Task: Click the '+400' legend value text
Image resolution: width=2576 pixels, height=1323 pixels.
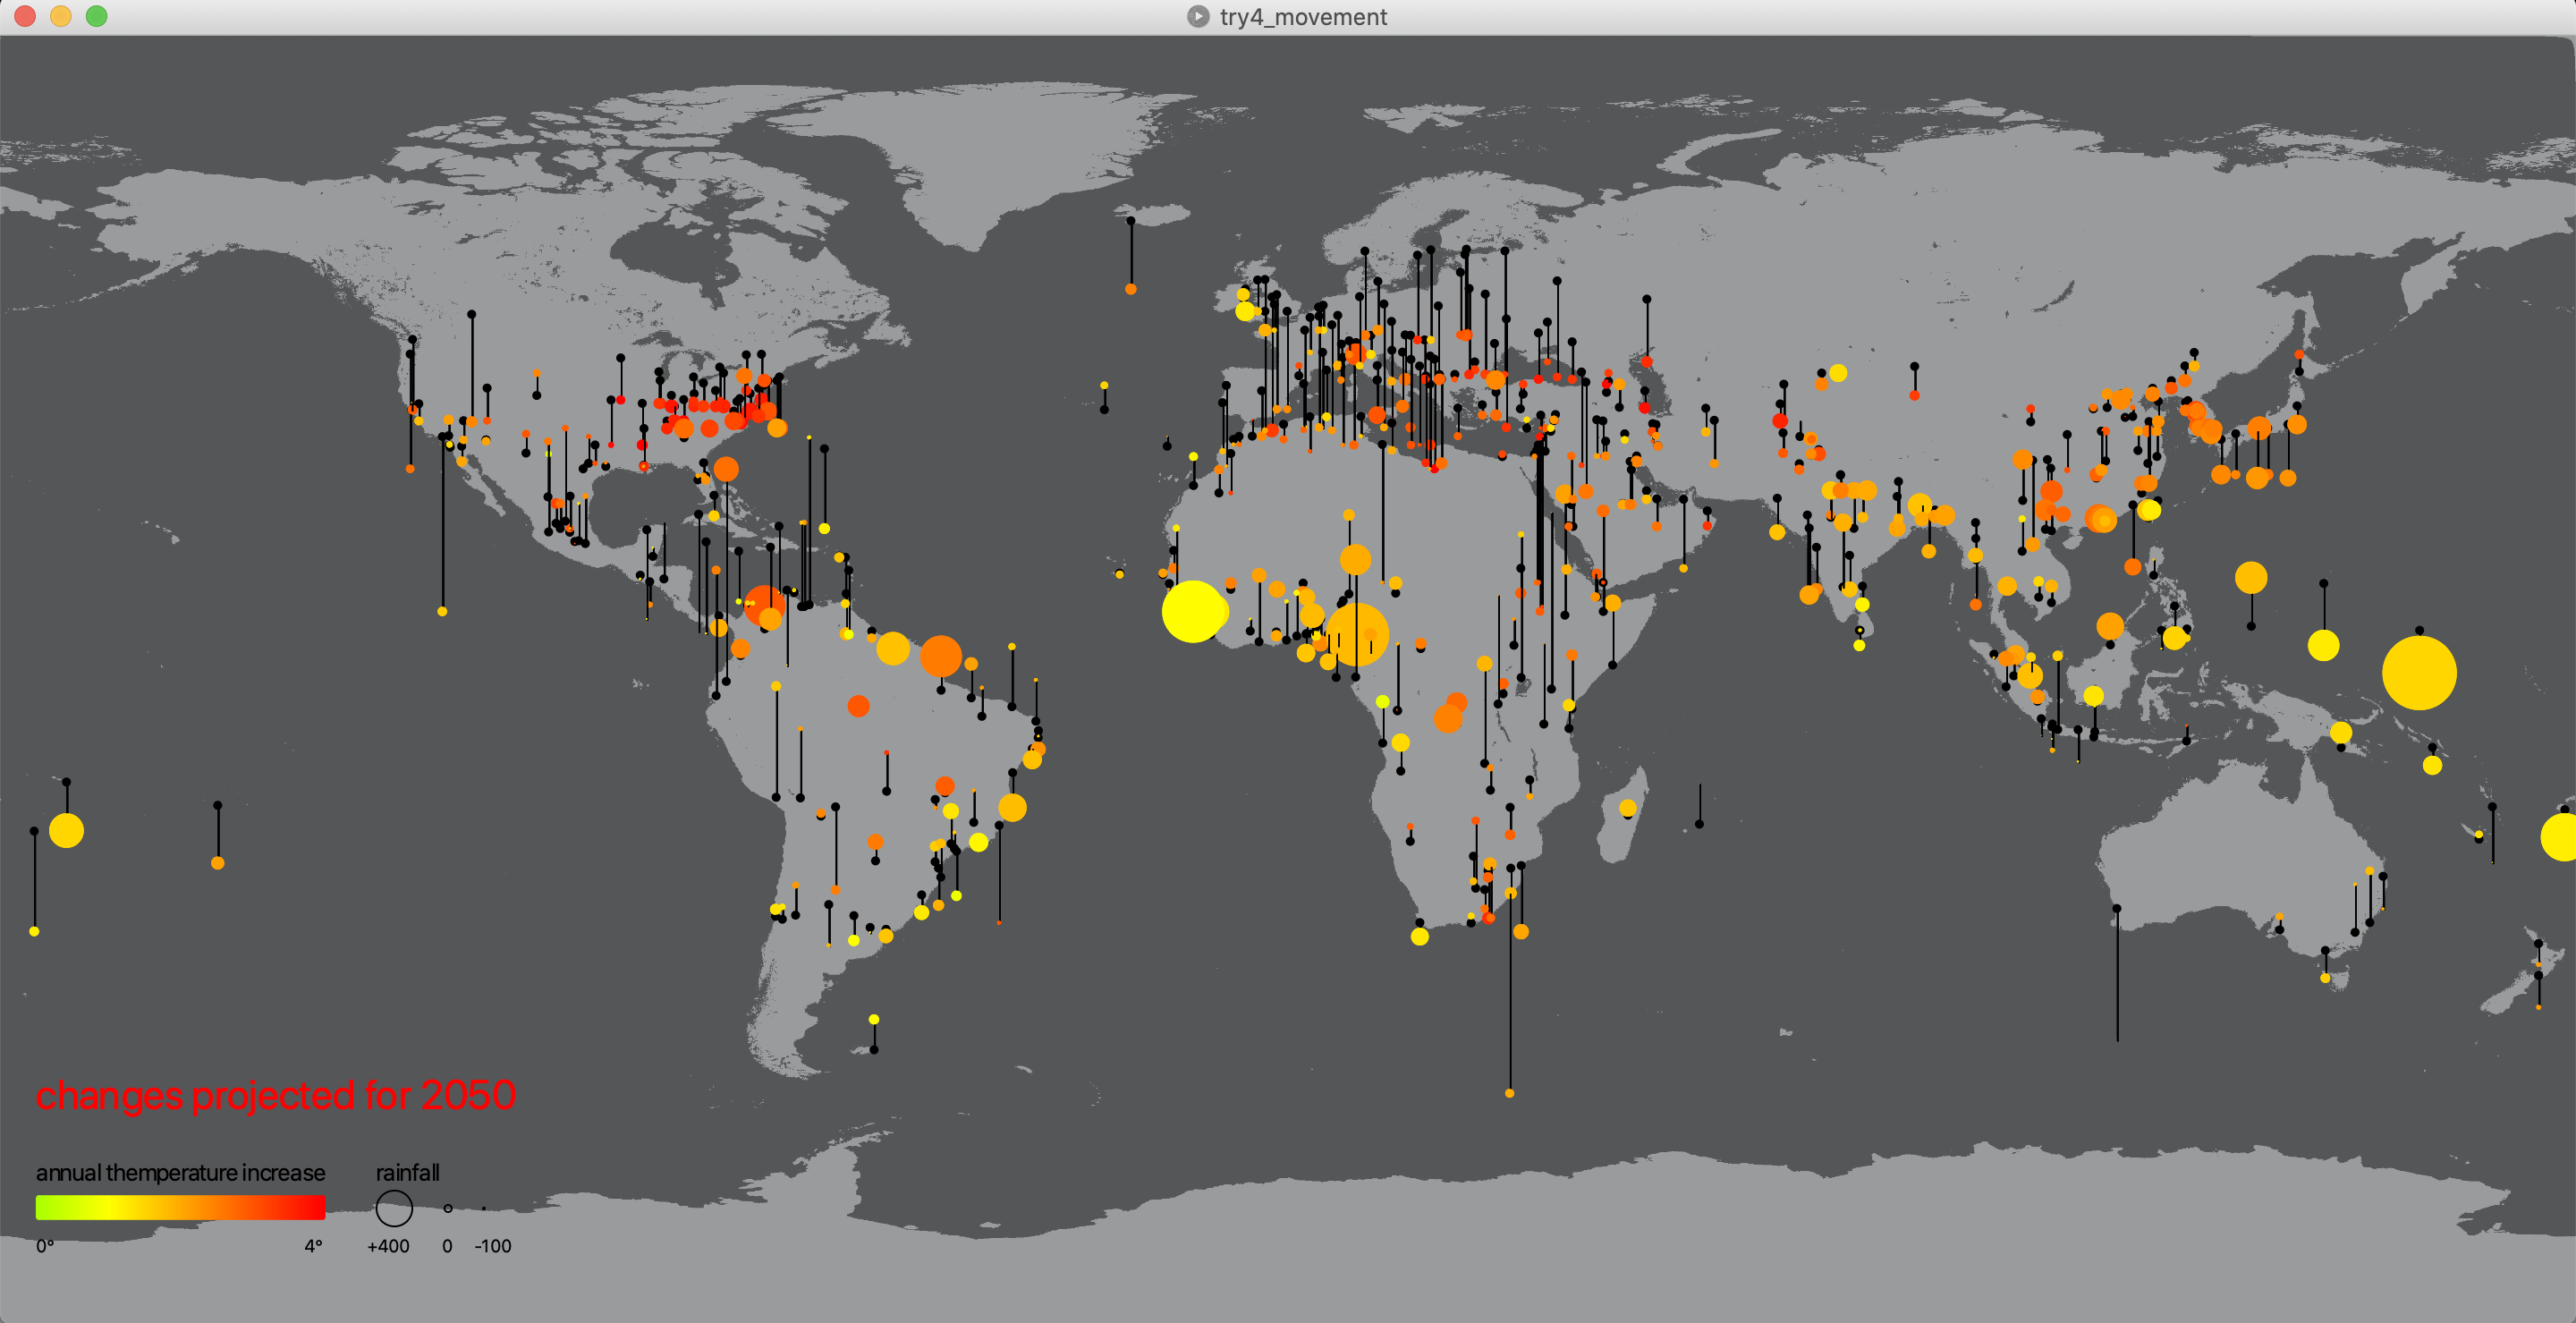Action: [388, 1246]
